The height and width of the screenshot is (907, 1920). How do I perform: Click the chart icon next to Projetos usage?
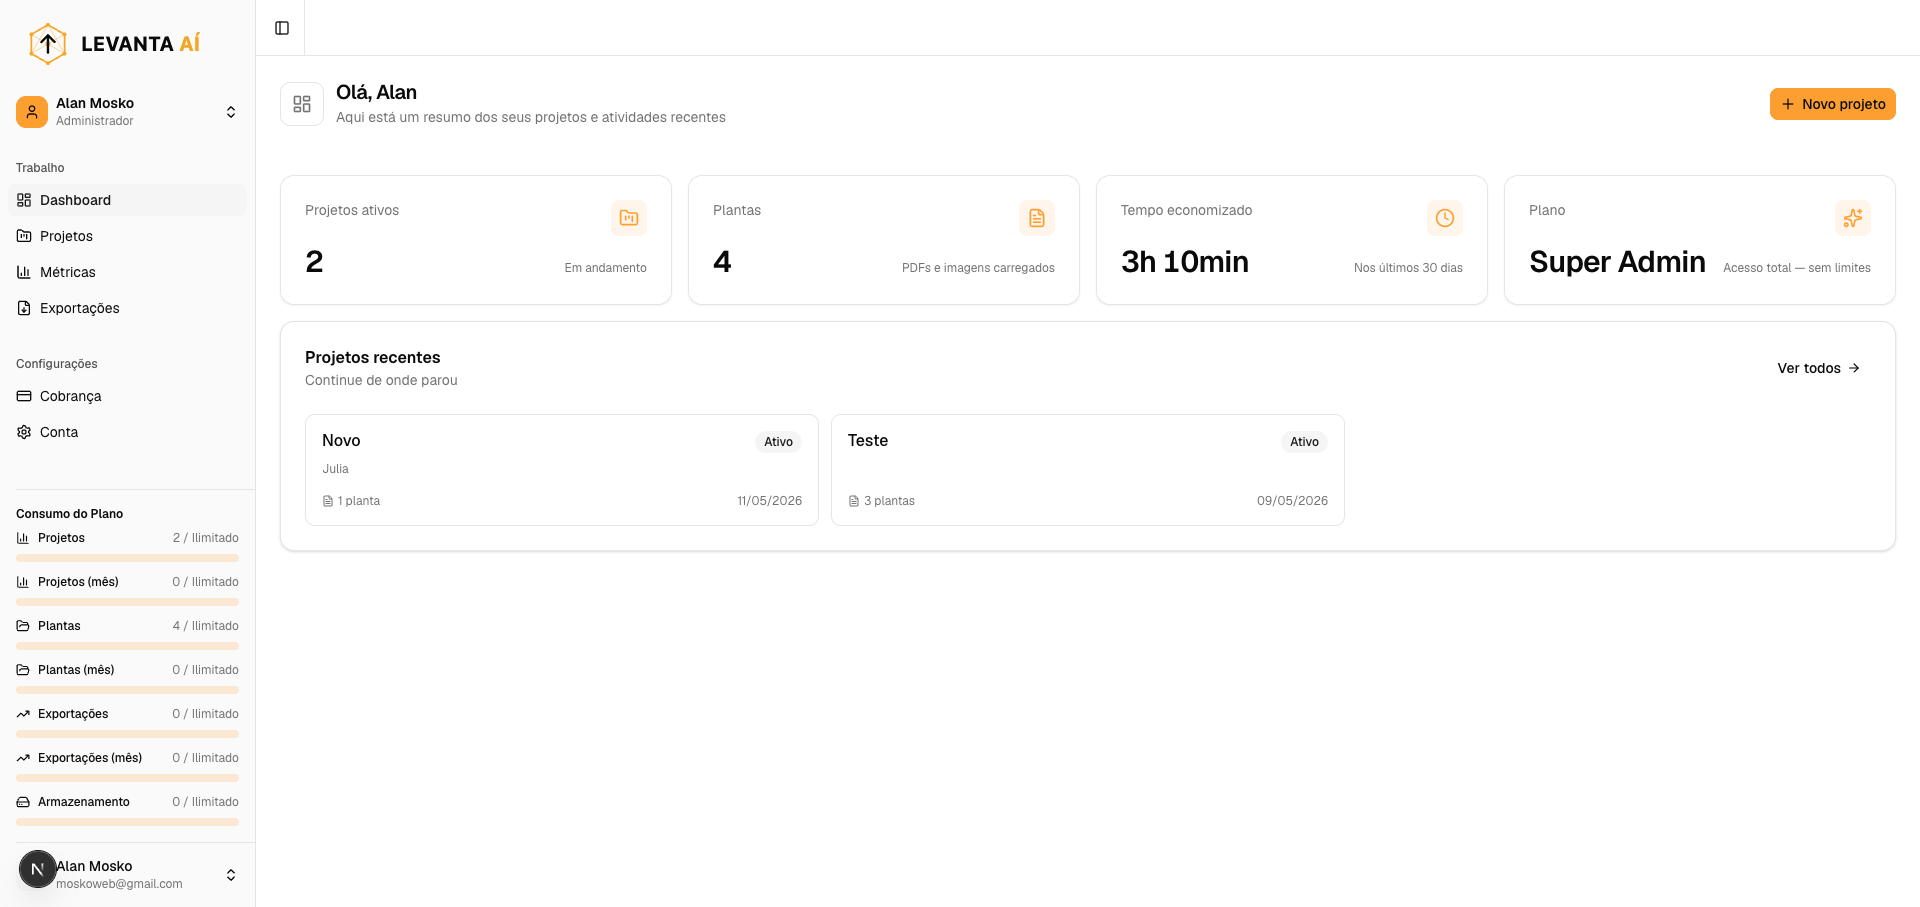(x=23, y=538)
